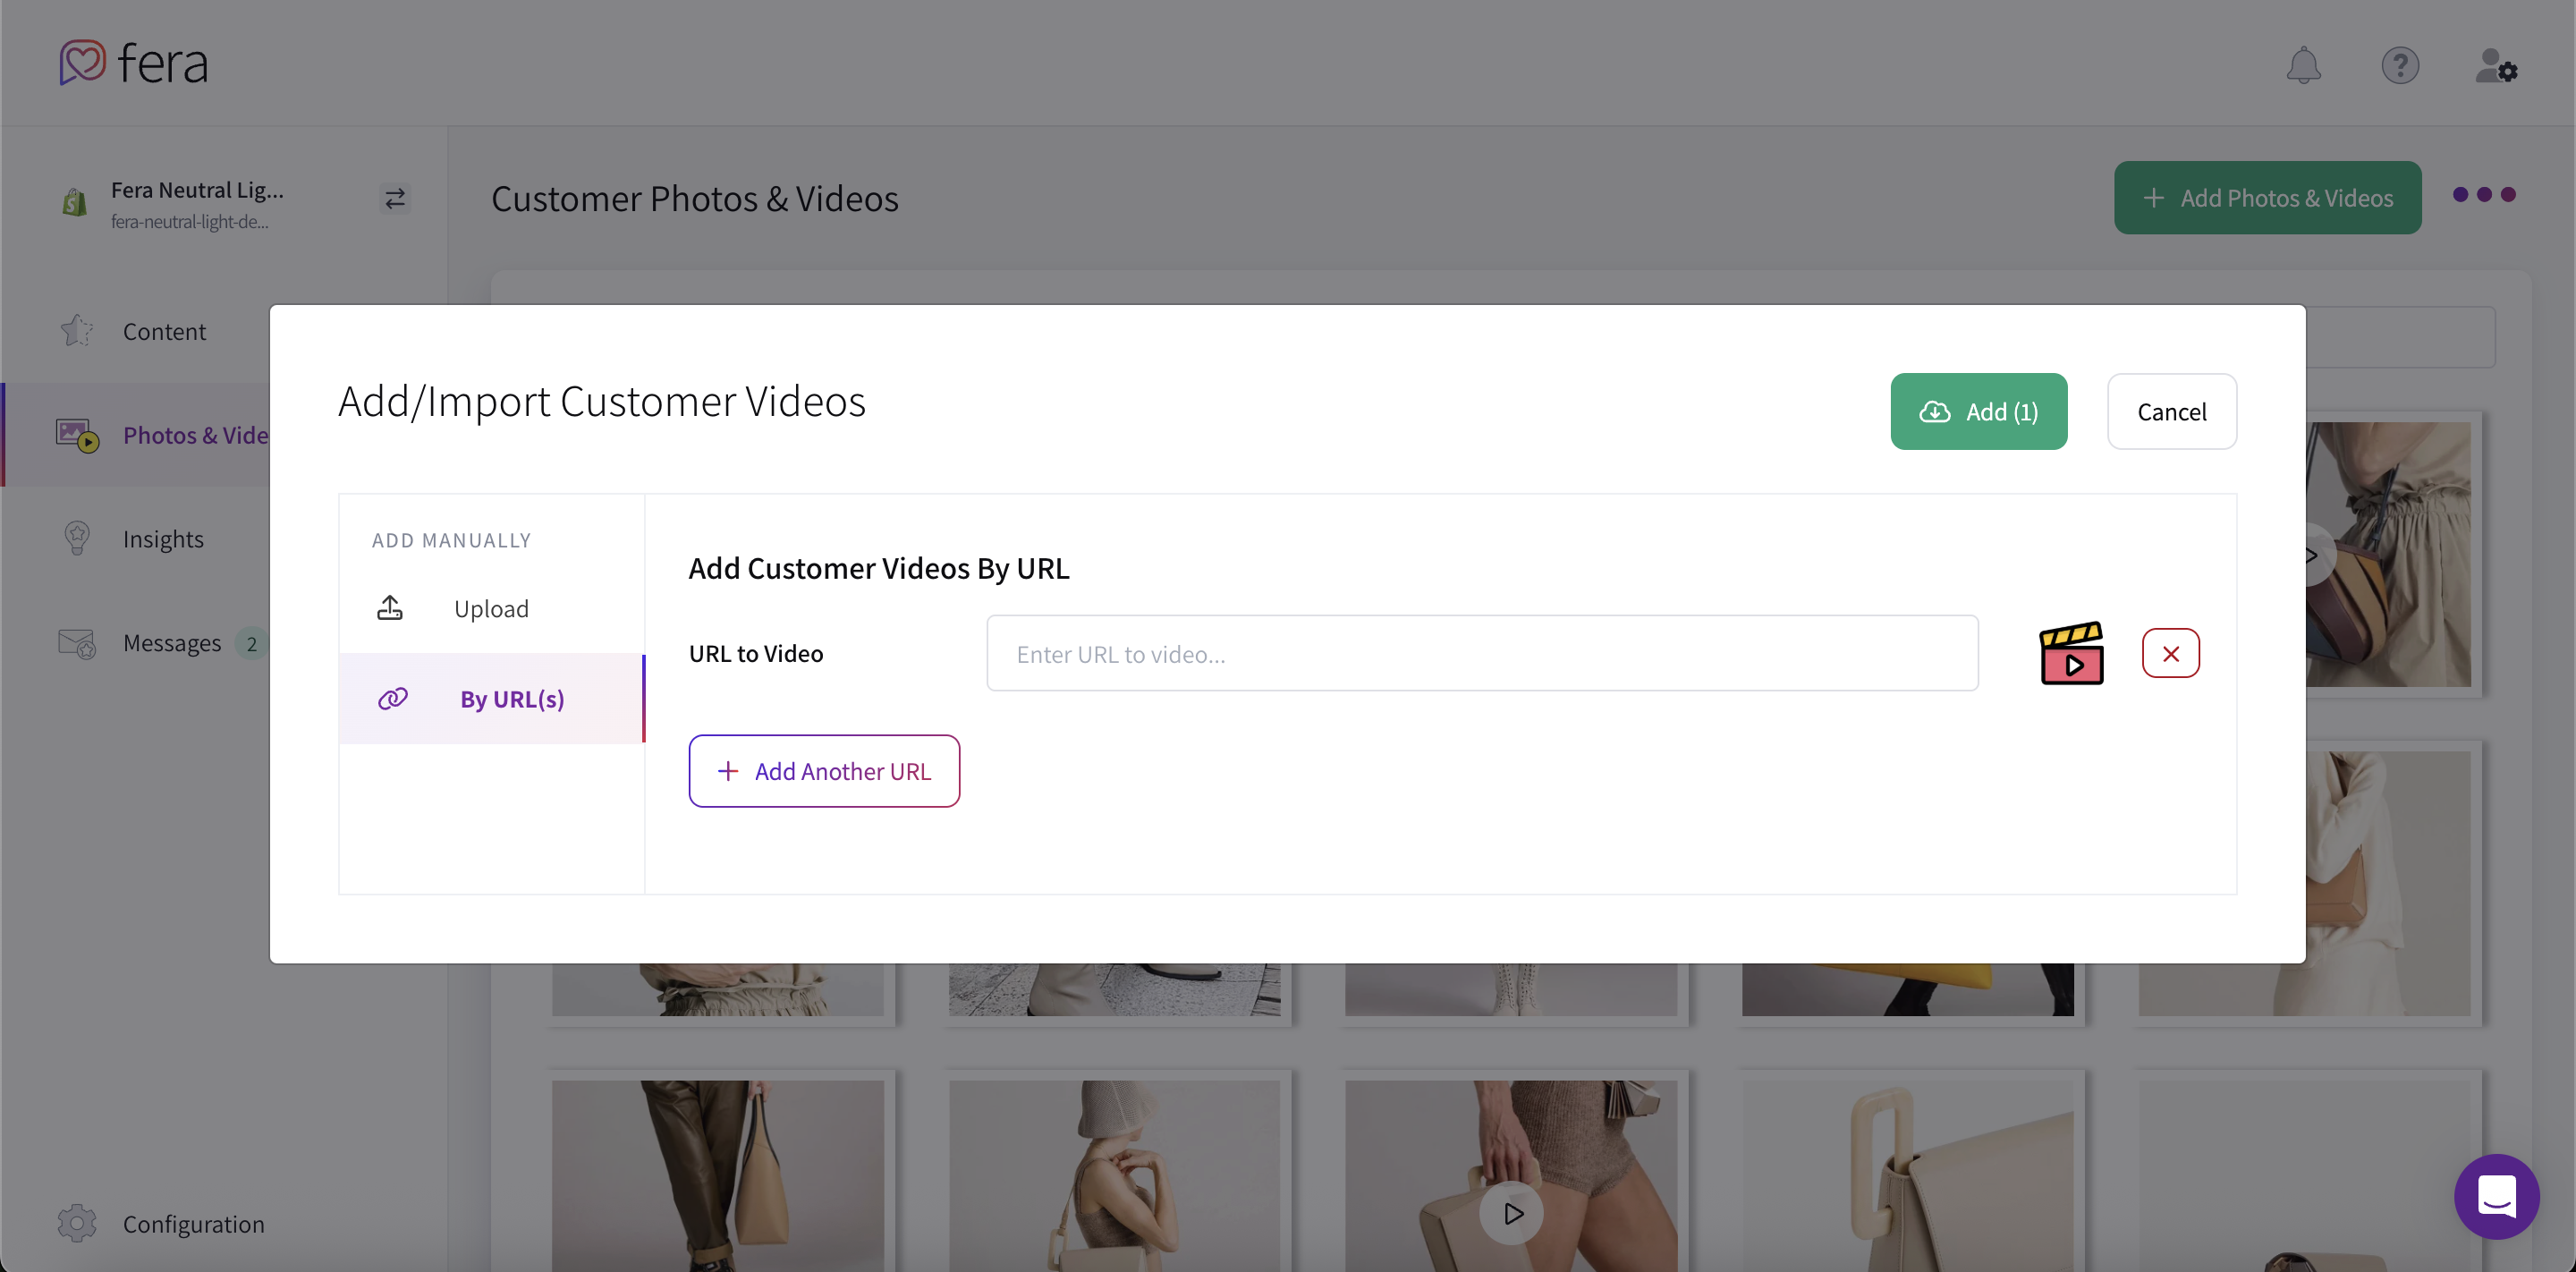Click the clapperboard video icon beside URL field
Screen dimensions: 2576x1272
click(2071, 652)
